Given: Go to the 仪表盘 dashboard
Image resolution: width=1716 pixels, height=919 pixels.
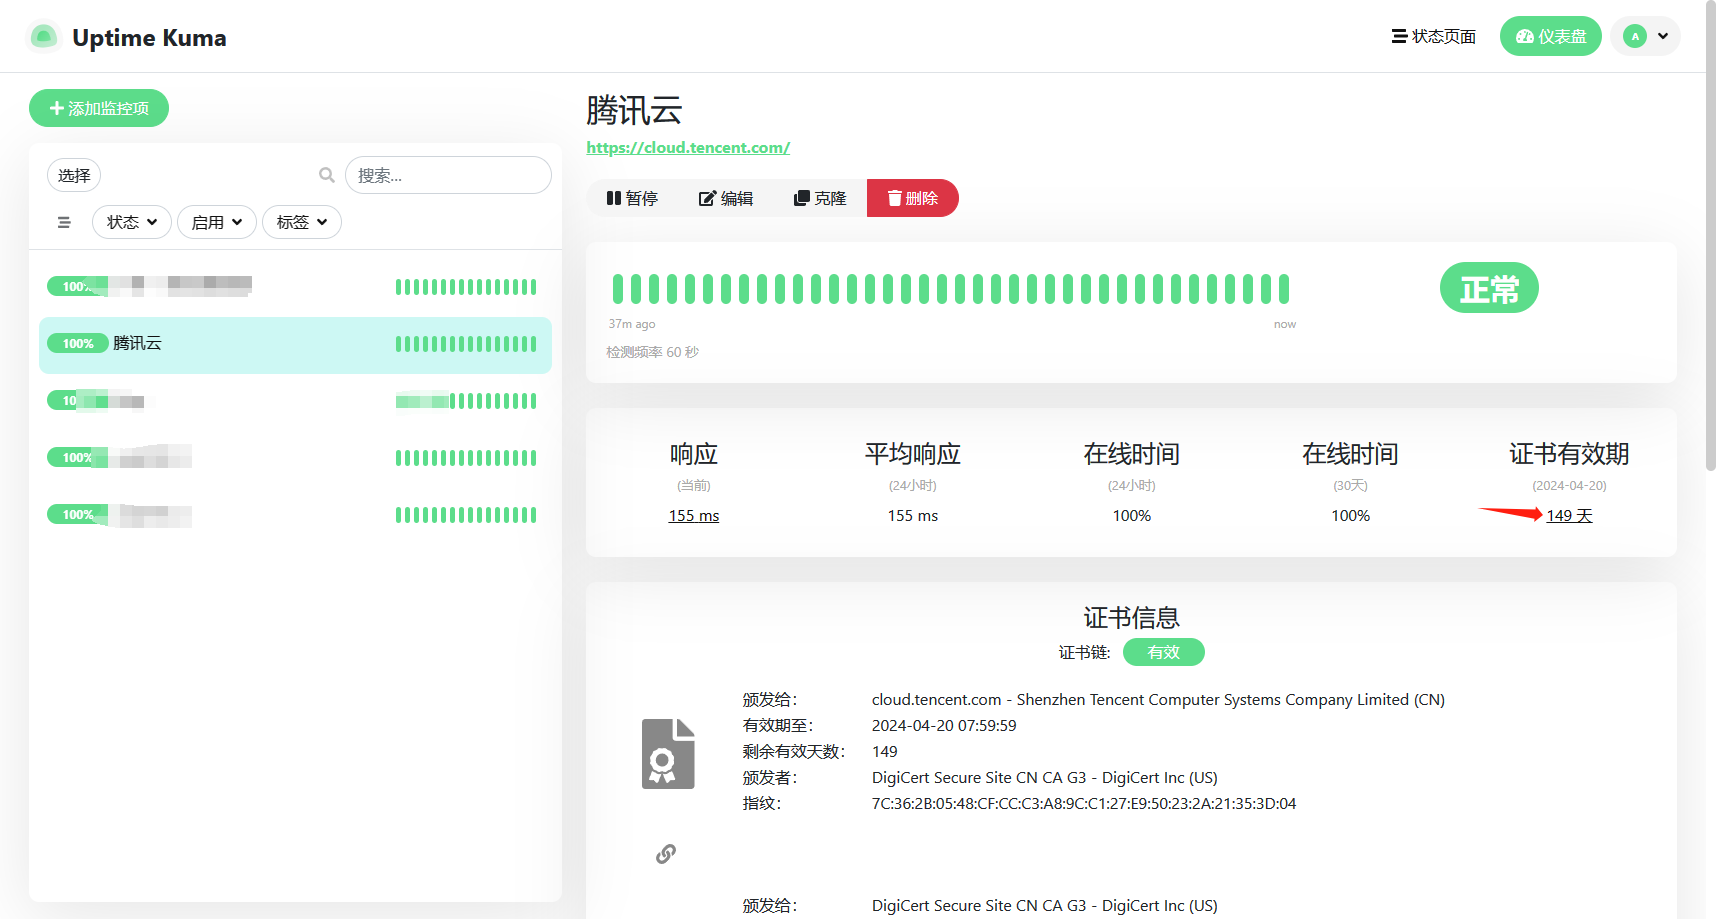Looking at the screenshot, I should point(1550,37).
